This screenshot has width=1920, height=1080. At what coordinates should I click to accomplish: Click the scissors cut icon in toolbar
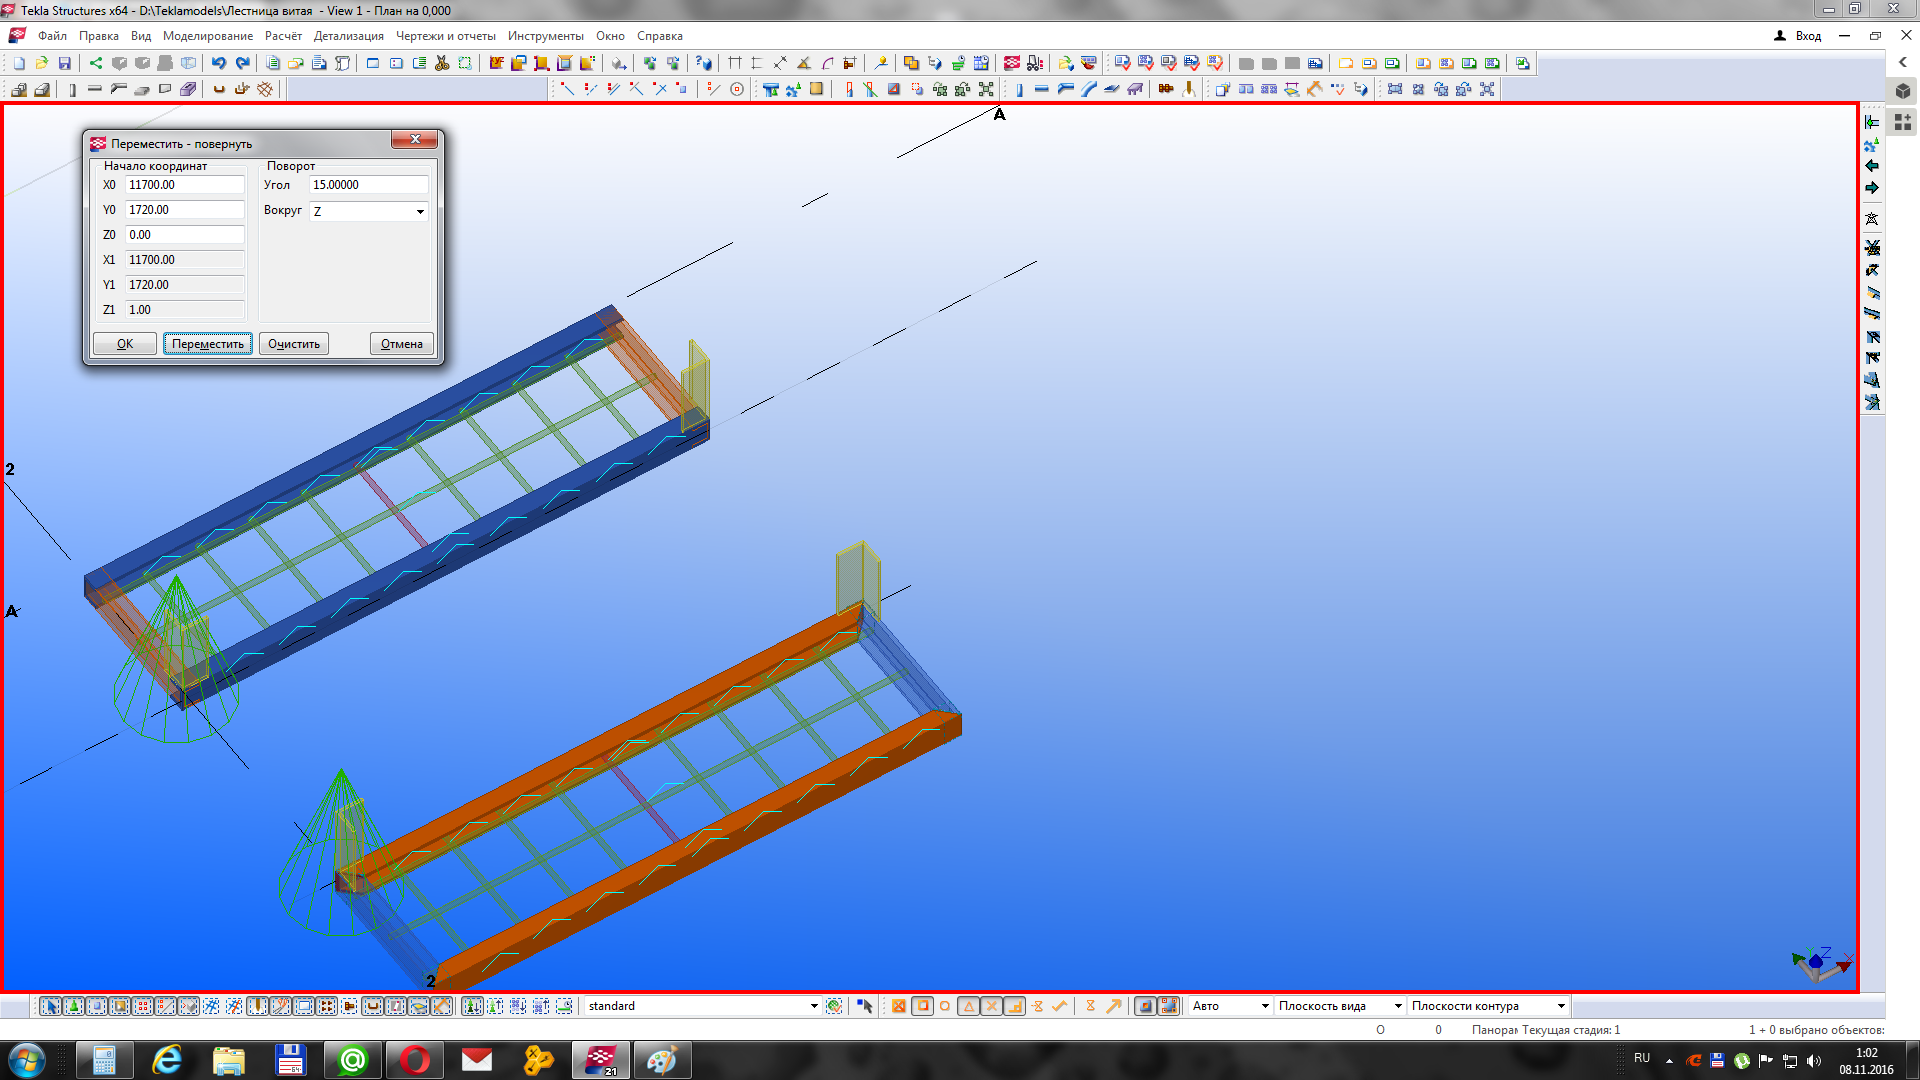tap(442, 63)
